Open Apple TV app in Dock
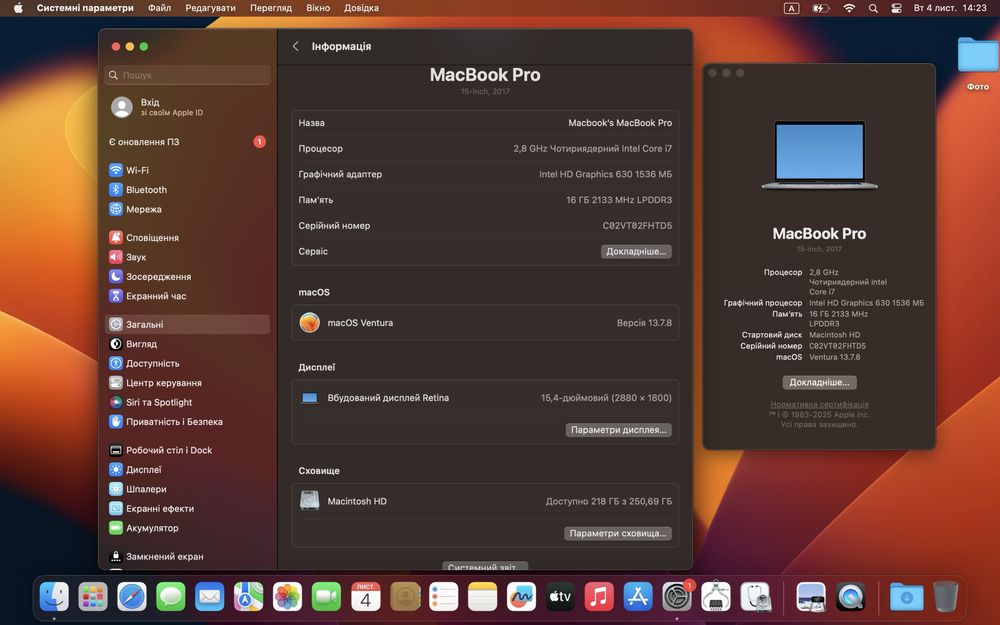The height and width of the screenshot is (625, 1000). 560,597
